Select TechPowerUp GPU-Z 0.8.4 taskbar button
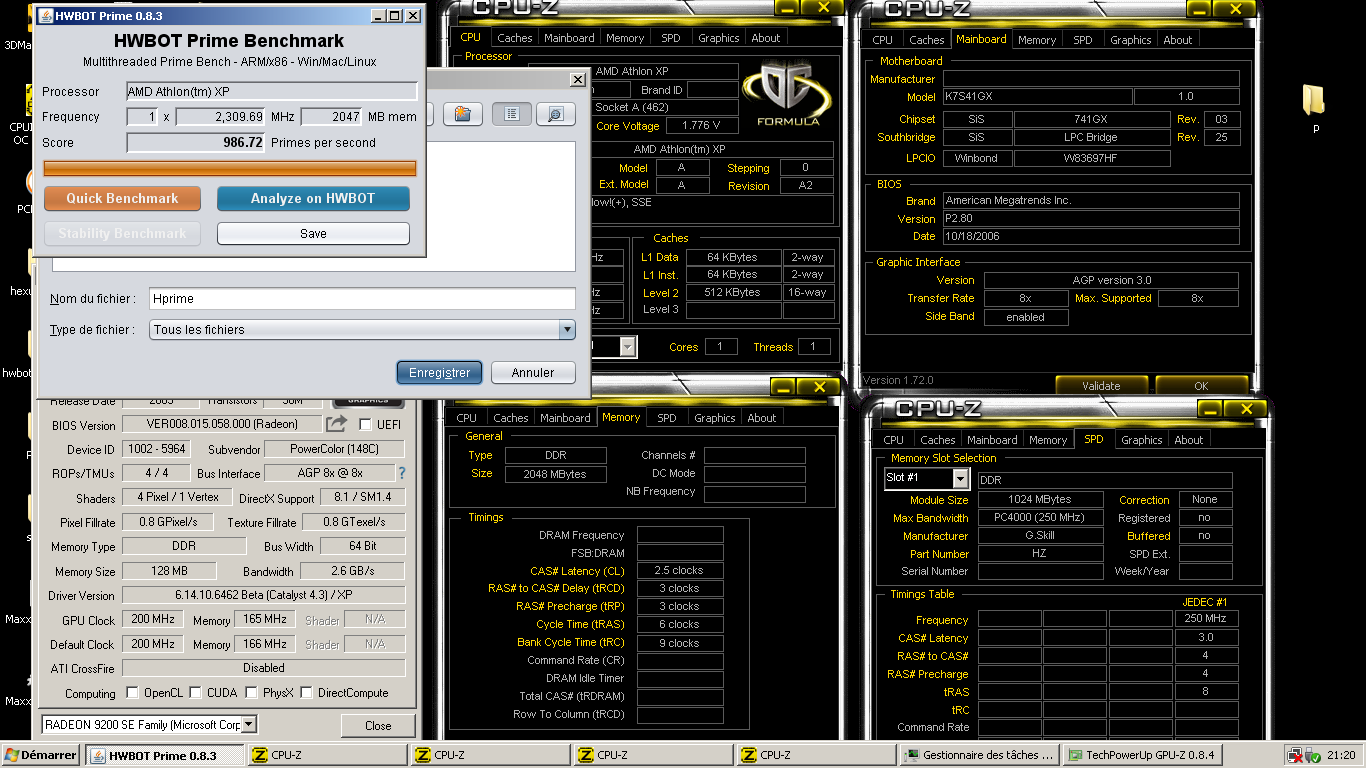1366x768 pixels. tap(1141, 755)
